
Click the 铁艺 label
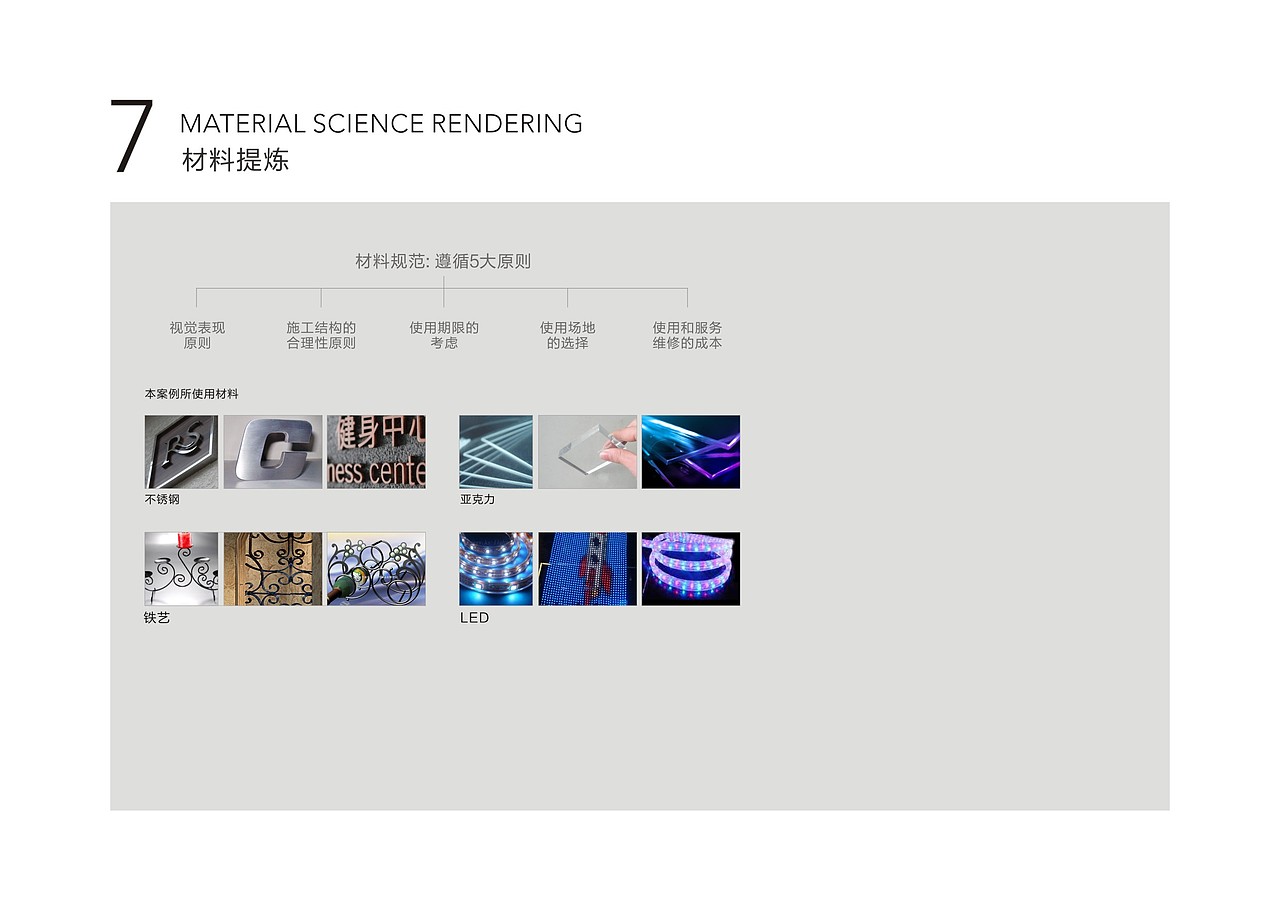[157, 618]
